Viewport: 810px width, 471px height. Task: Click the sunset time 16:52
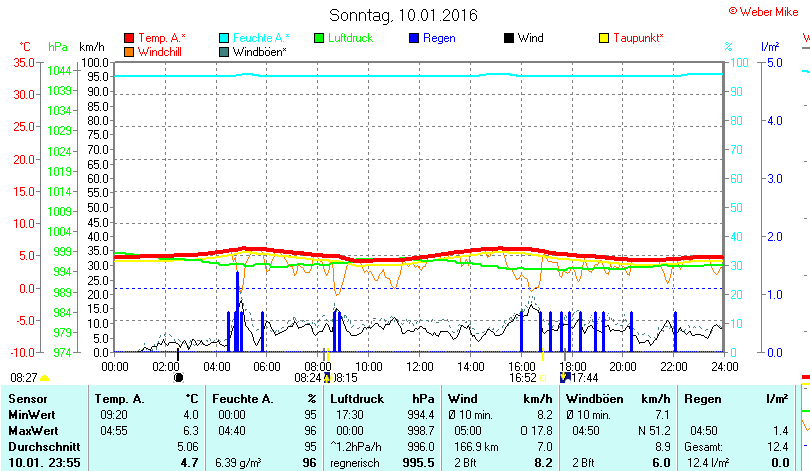pos(523,378)
